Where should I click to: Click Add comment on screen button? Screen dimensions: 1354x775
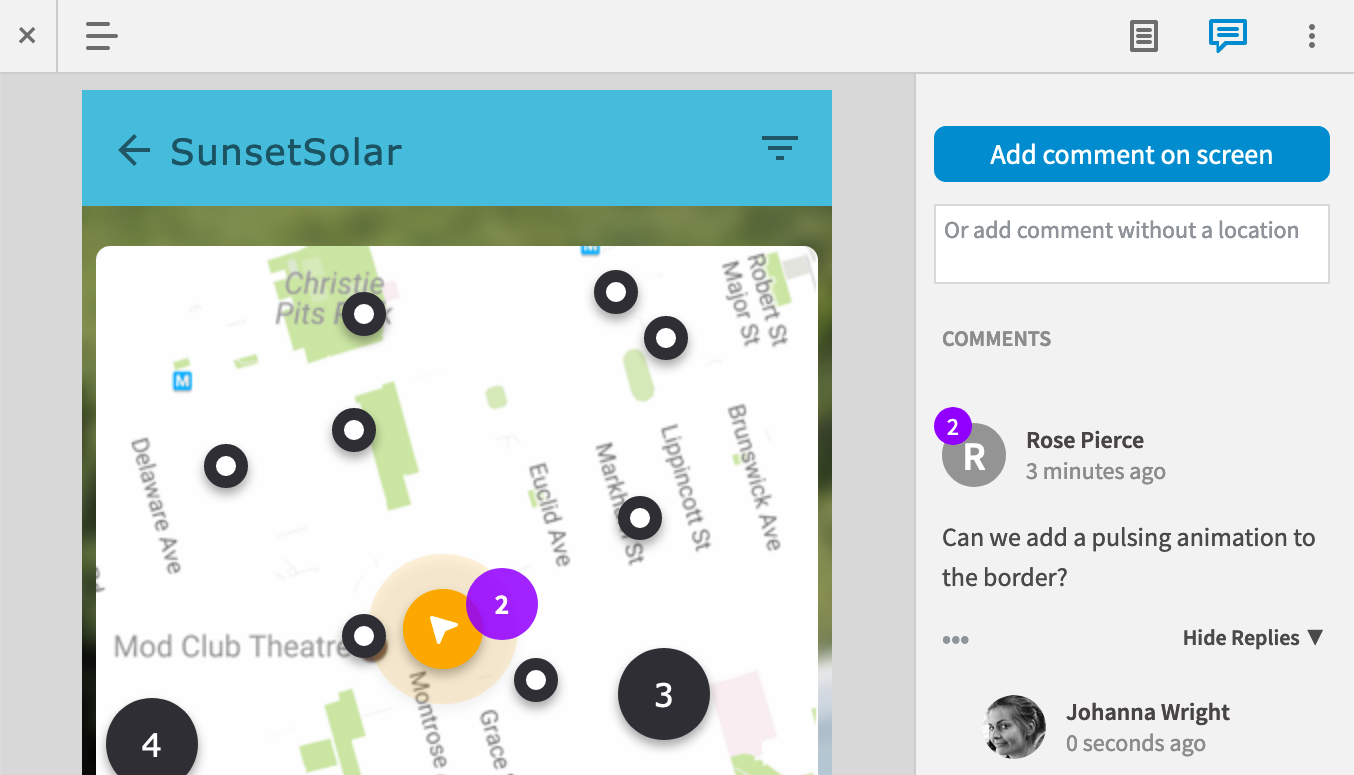1131,154
